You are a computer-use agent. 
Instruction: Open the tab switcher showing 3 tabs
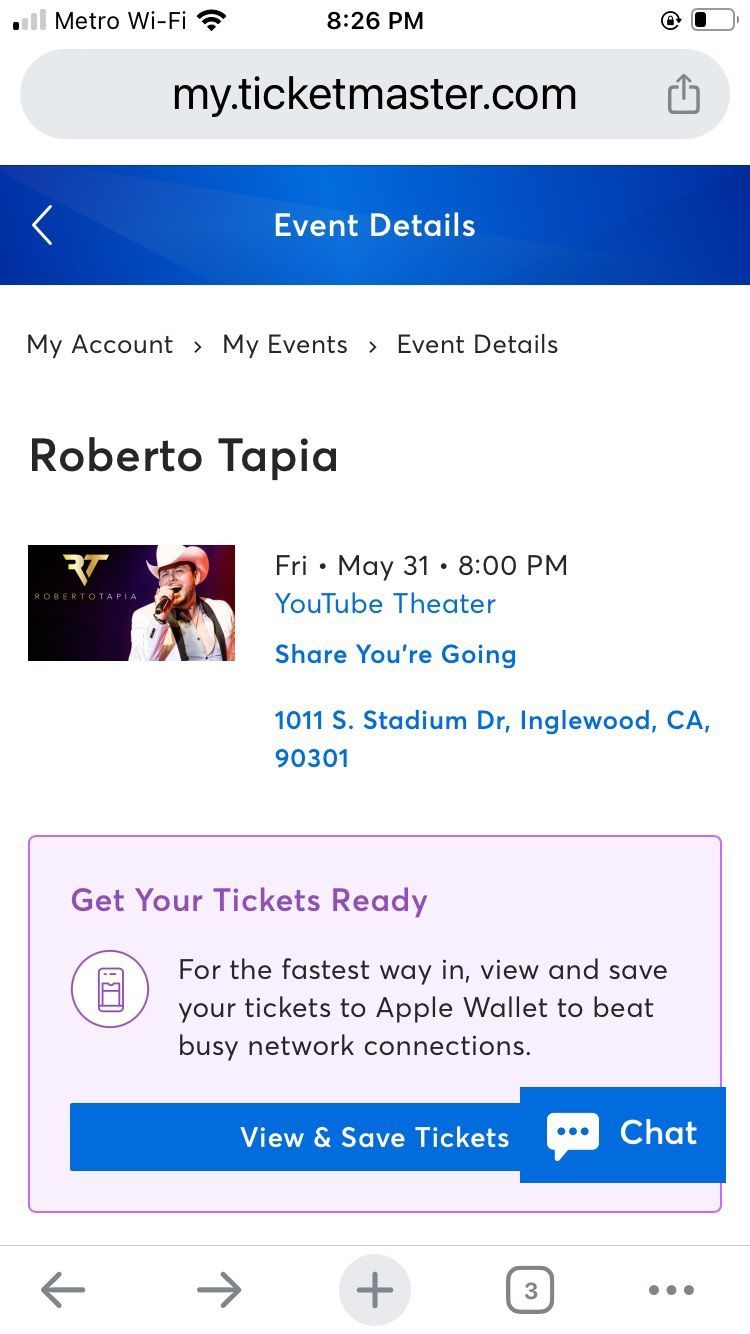pos(530,1290)
